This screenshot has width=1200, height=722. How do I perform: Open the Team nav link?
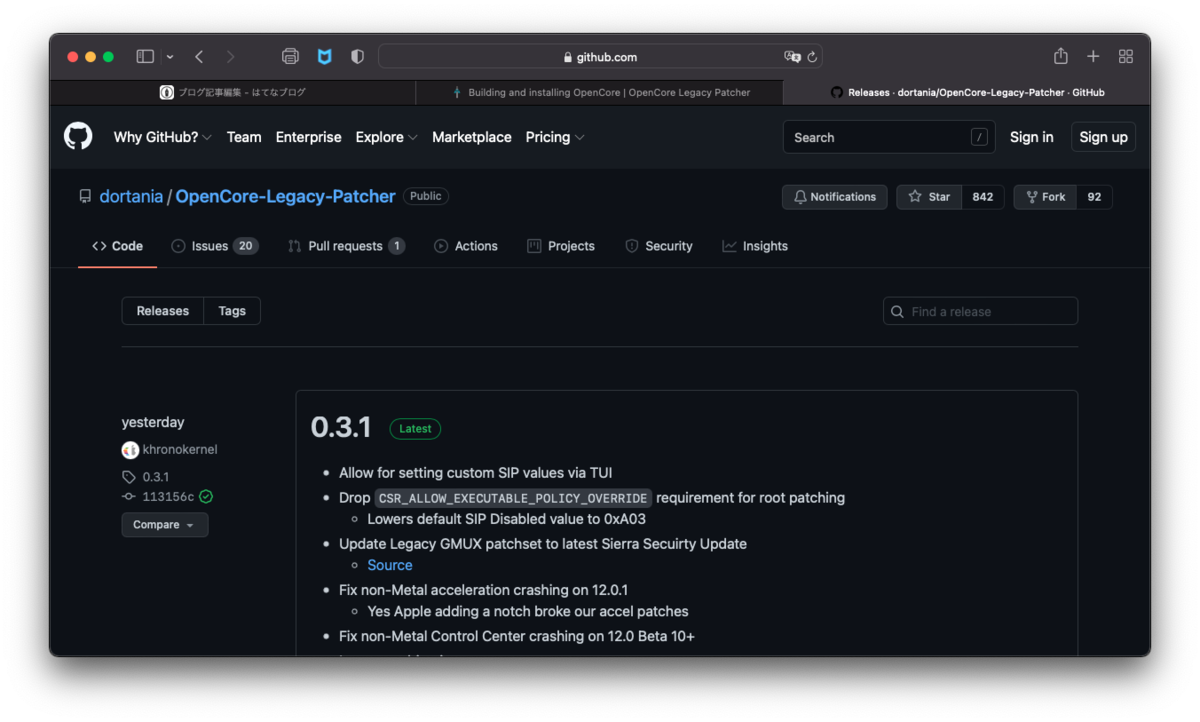(244, 137)
